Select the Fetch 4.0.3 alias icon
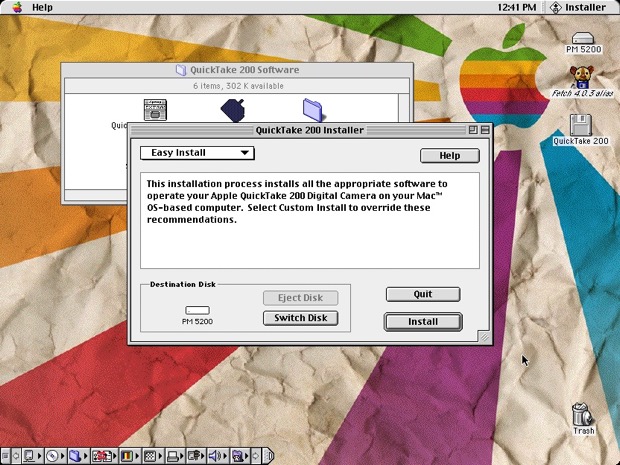 582,82
